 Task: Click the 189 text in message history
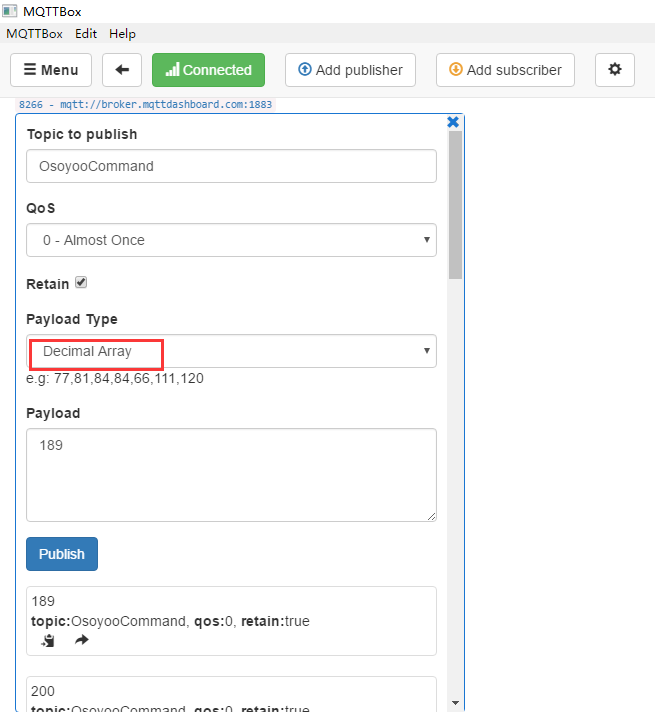click(x=43, y=601)
